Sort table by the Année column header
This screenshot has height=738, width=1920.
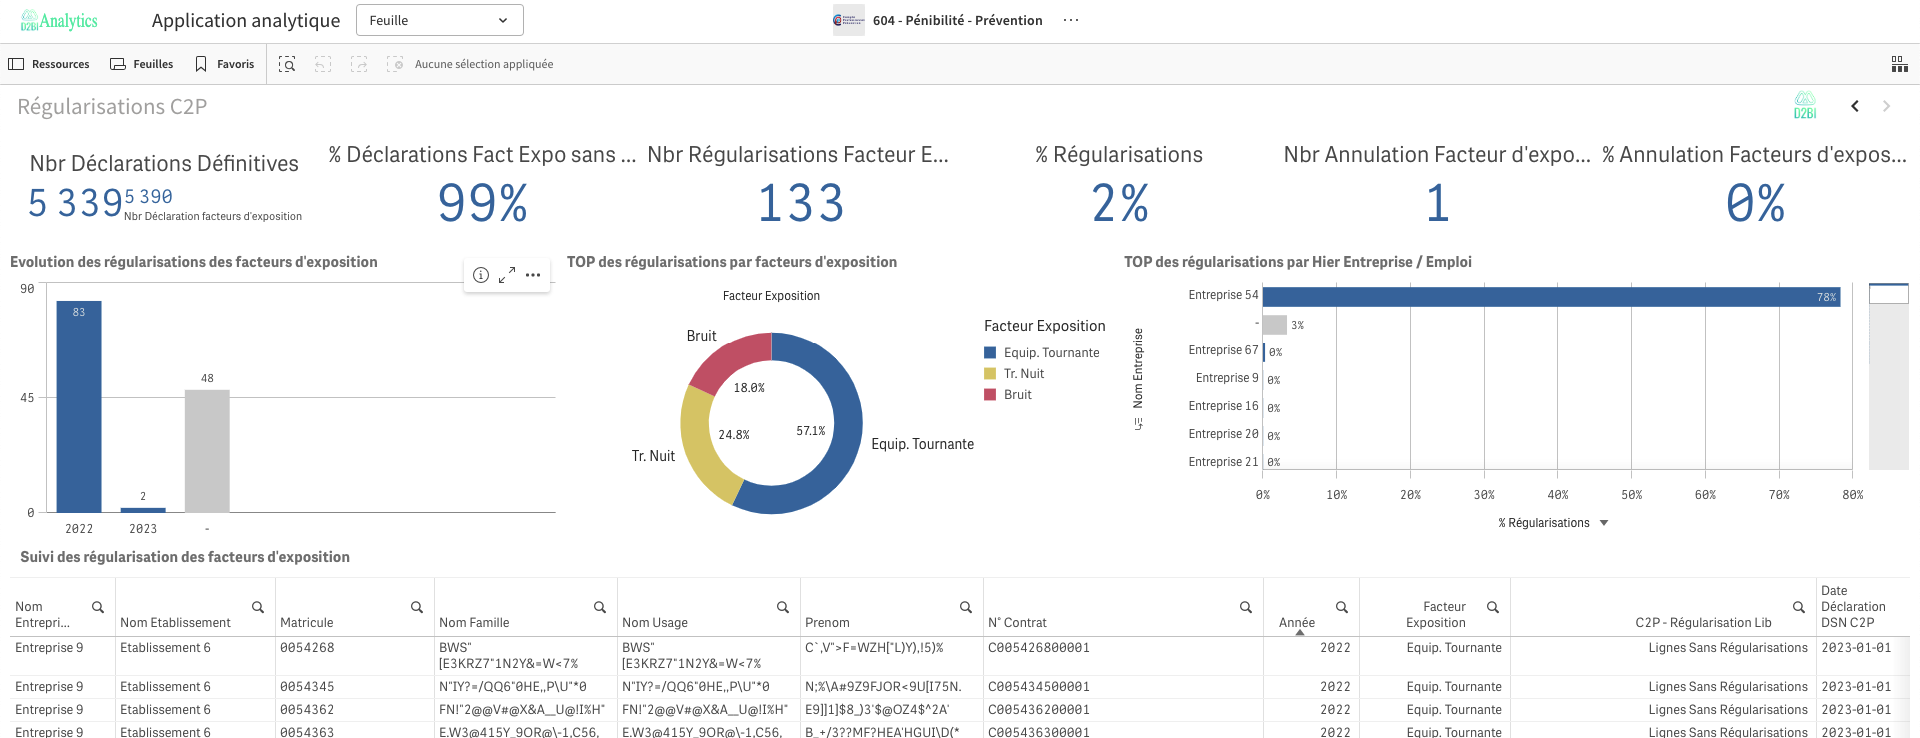tap(1297, 622)
